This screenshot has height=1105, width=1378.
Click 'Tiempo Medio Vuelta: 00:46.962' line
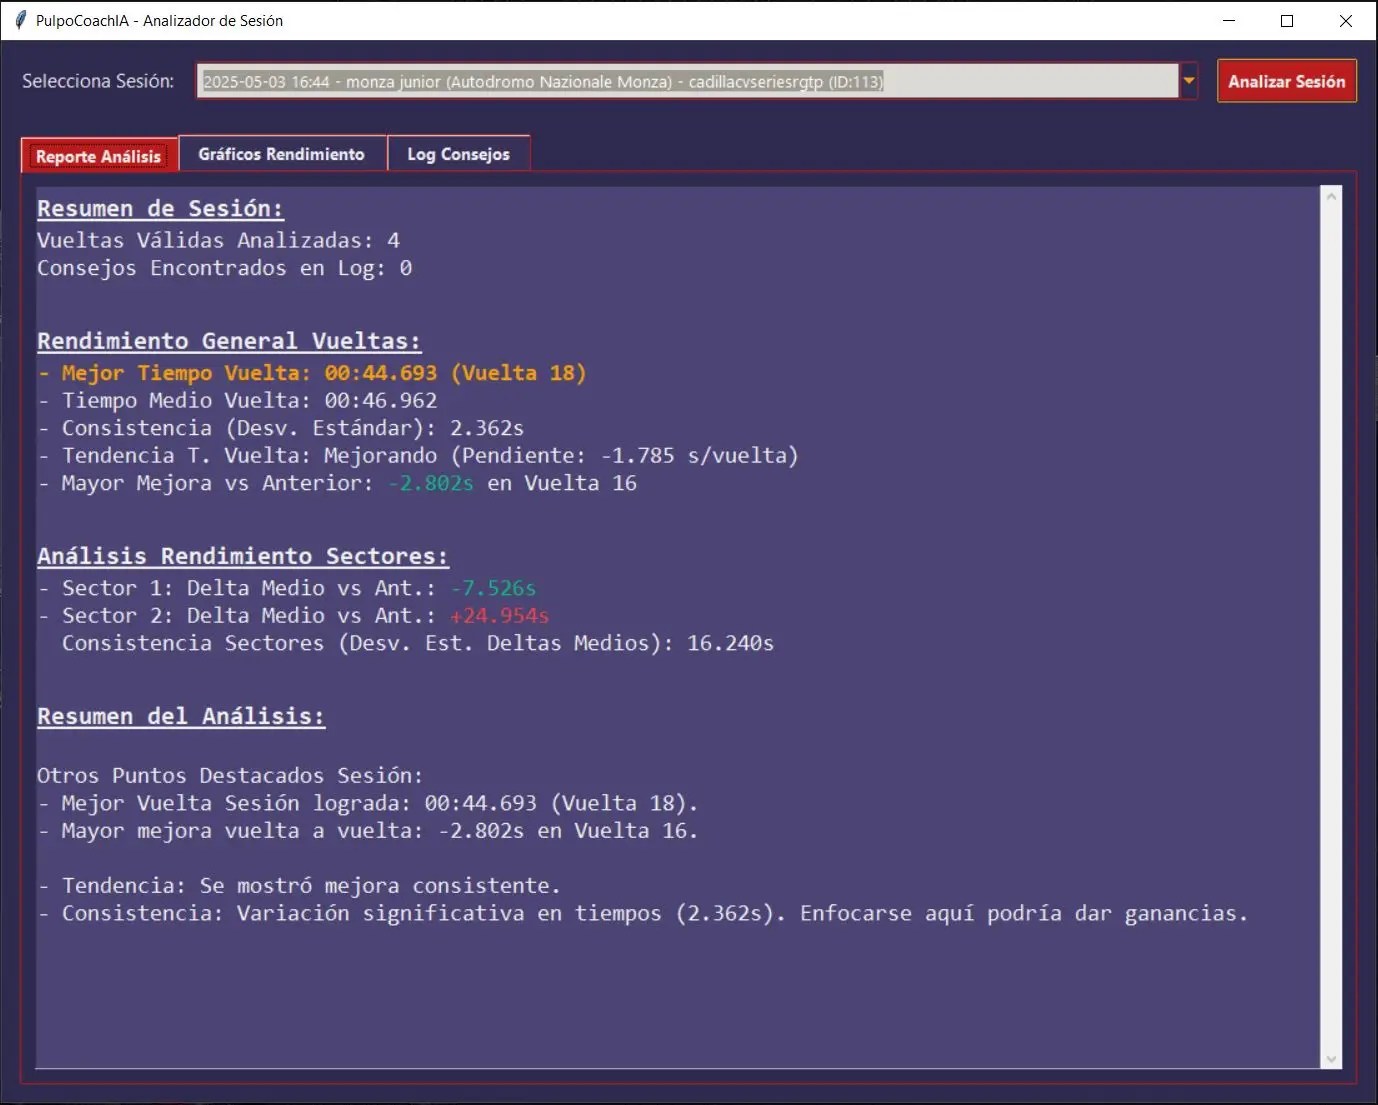pos(238,400)
